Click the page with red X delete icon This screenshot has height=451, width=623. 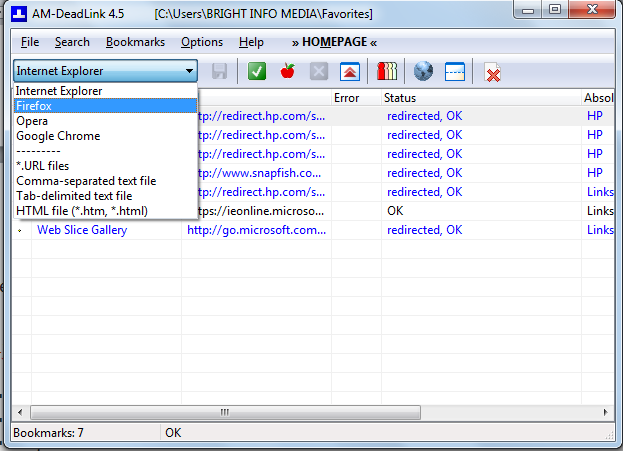click(x=493, y=73)
